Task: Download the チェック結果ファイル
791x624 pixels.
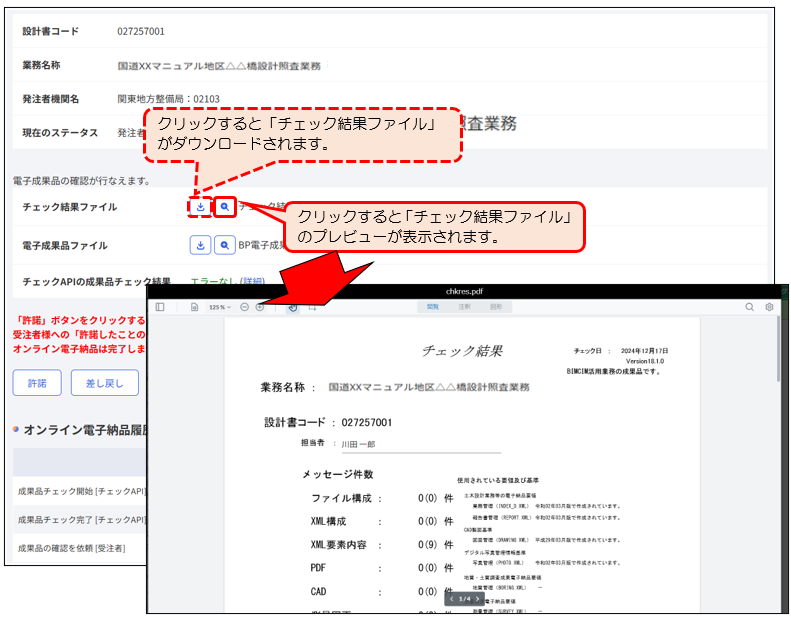Action: pyautogui.click(x=200, y=207)
